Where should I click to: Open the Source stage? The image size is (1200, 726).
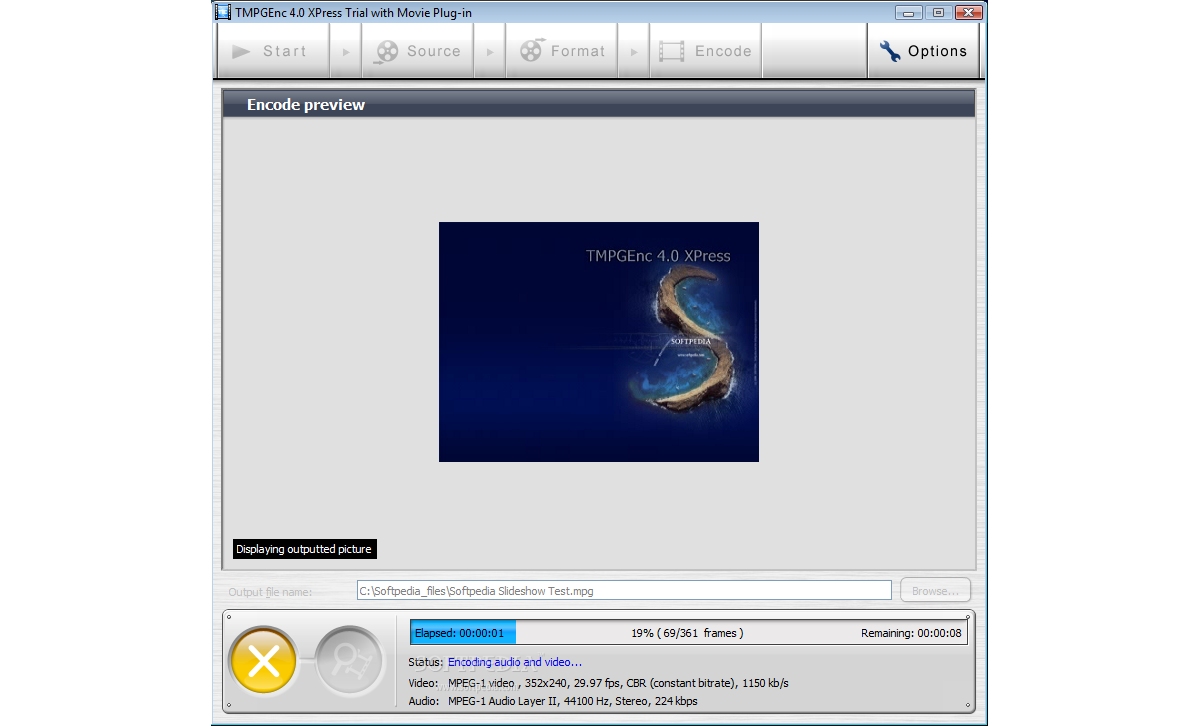tap(418, 51)
